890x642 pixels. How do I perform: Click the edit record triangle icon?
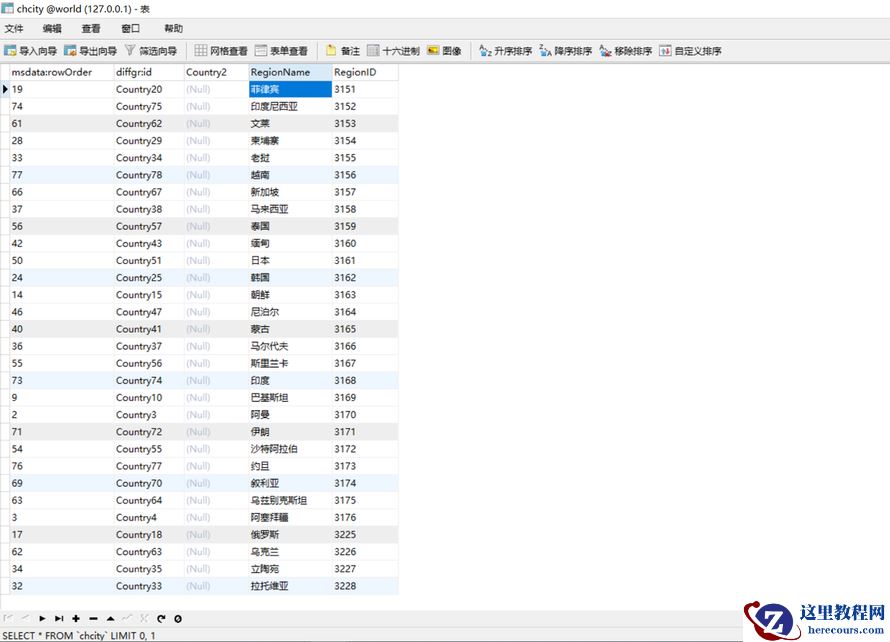coord(110,619)
